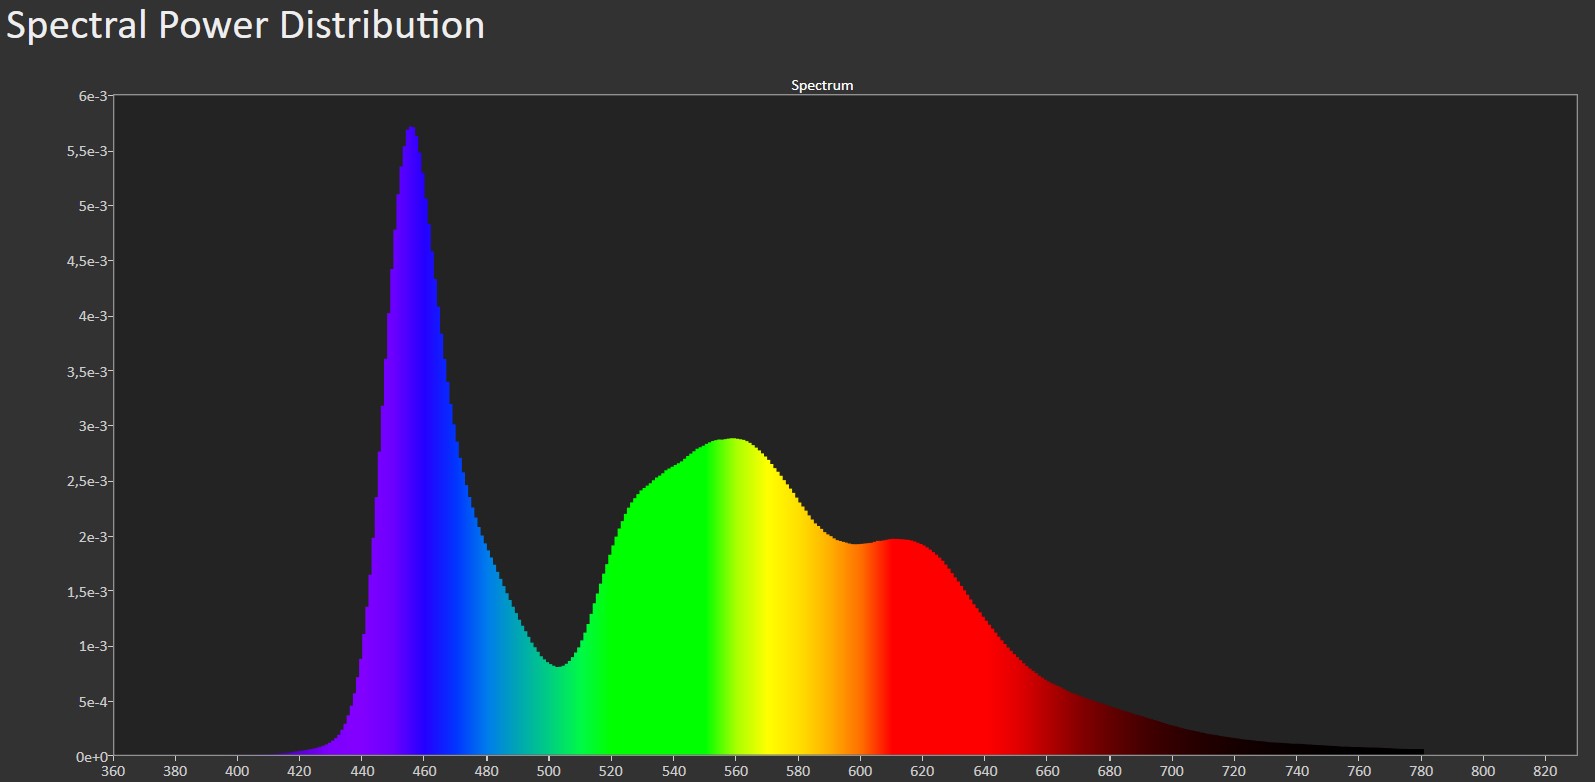Click the 620 wavelength tick label
This screenshot has height=782, width=1595.
922,771
